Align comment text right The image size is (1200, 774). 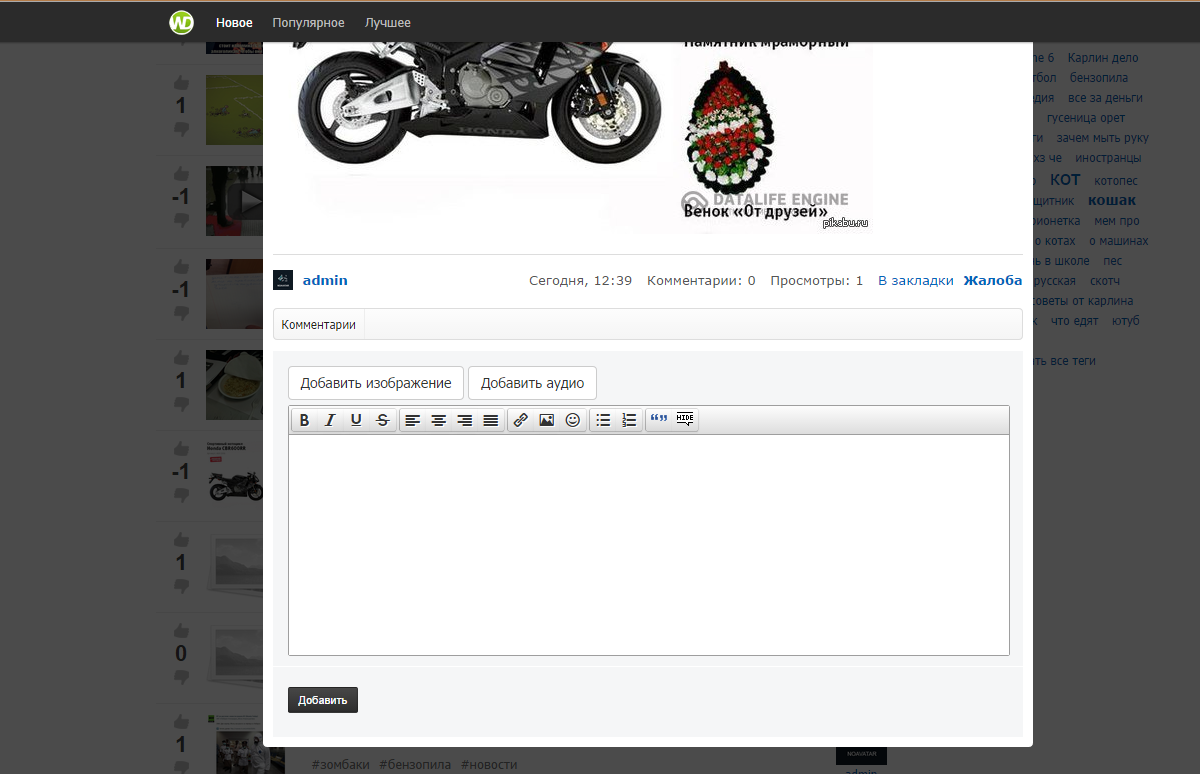pos(464,421)
